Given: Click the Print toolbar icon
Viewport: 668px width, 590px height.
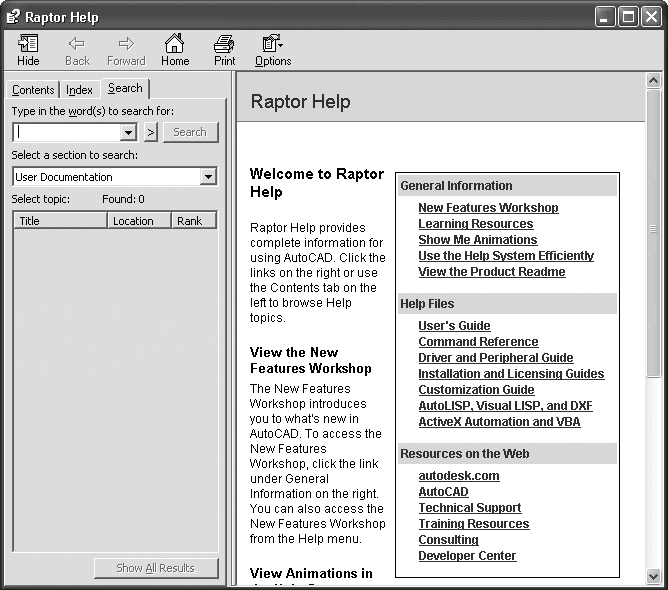Looking at the screenshot, I should [225, 44].
